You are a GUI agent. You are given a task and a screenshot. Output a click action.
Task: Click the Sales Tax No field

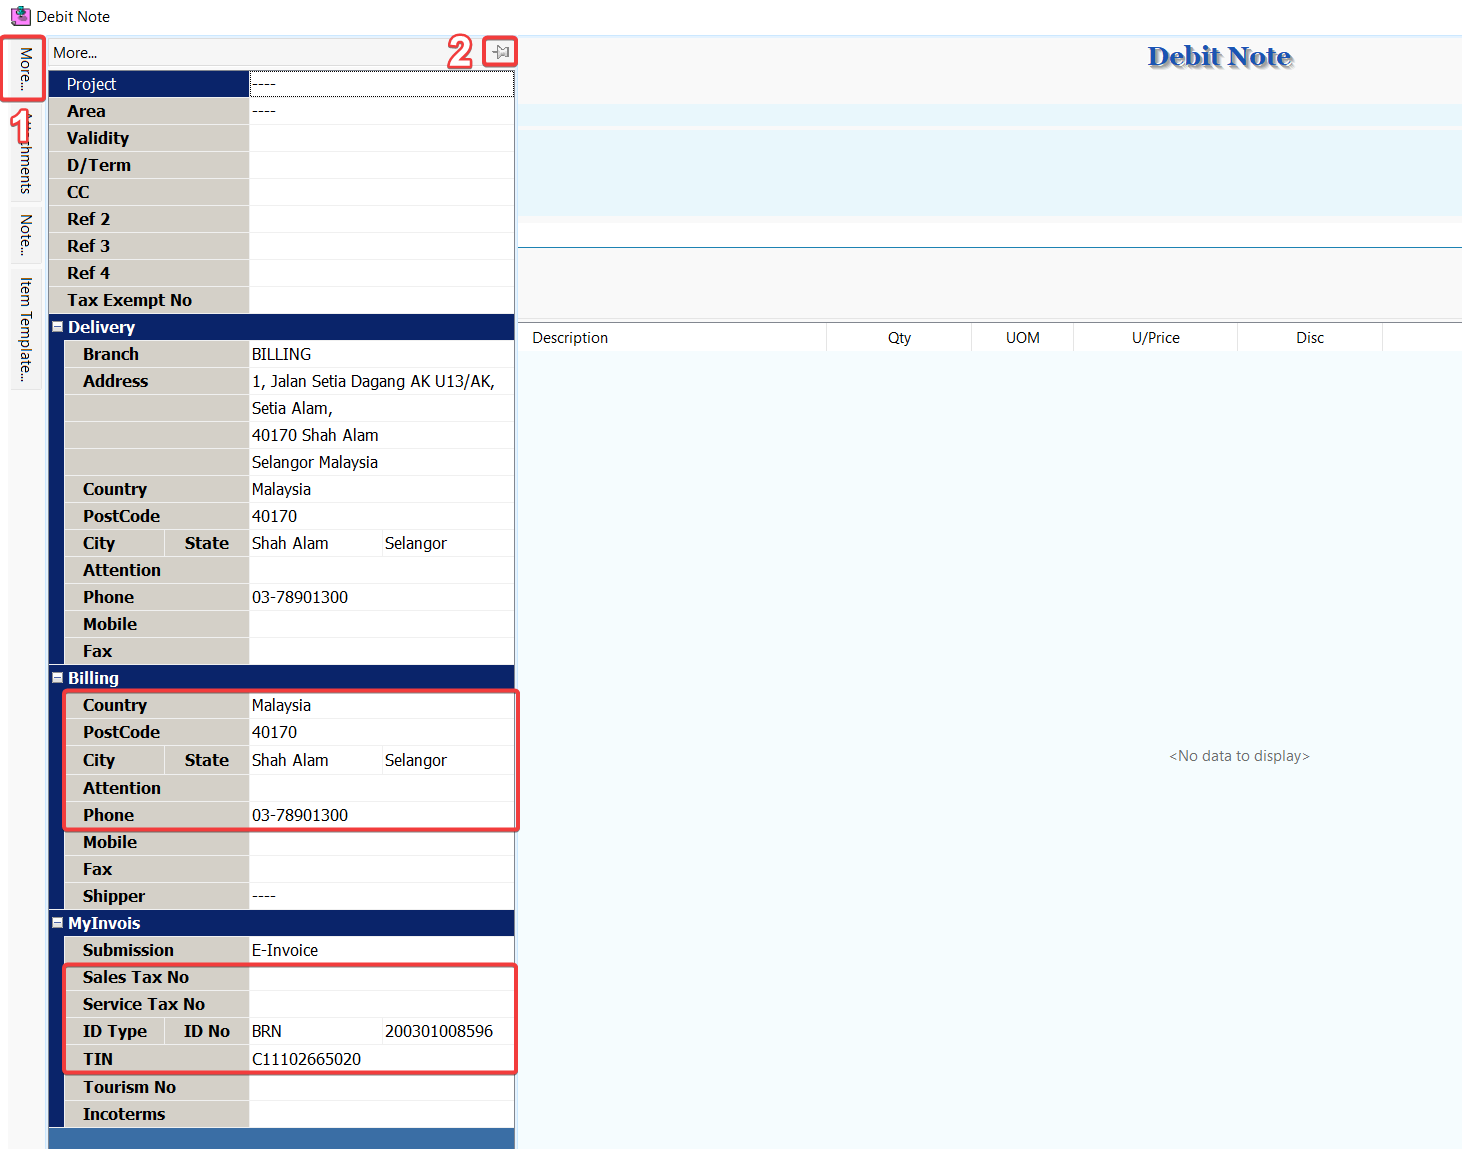[380, 977]
